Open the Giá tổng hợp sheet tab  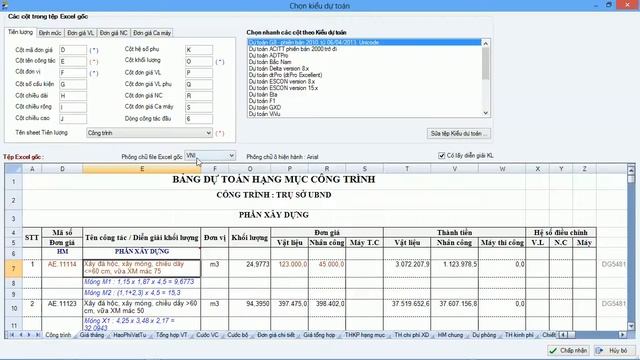319,335
